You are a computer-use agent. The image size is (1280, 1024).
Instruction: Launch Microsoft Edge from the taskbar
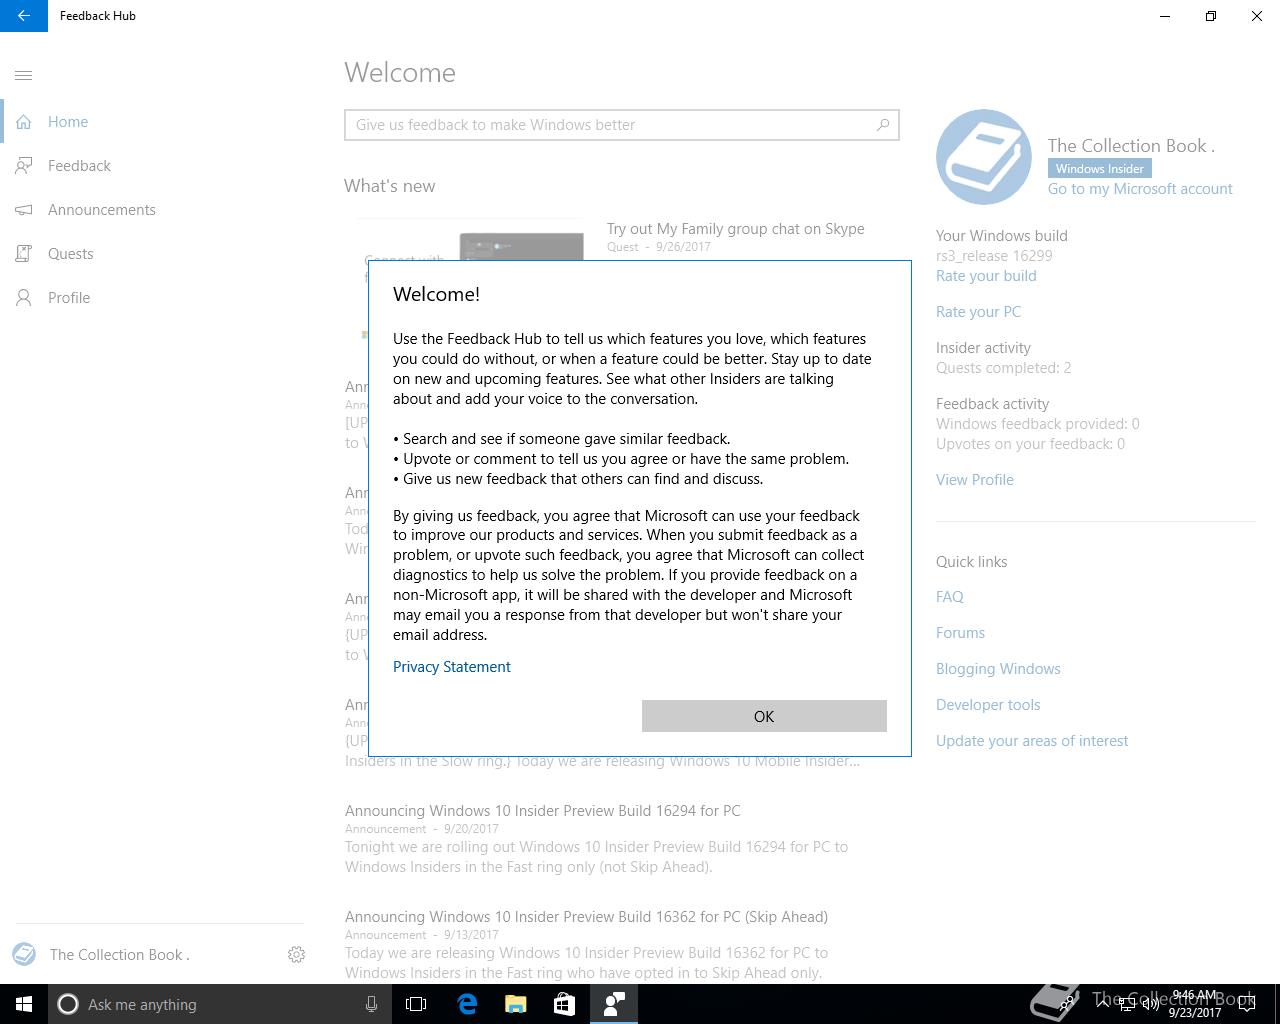pyautogui.click(x=467, y=1004)
